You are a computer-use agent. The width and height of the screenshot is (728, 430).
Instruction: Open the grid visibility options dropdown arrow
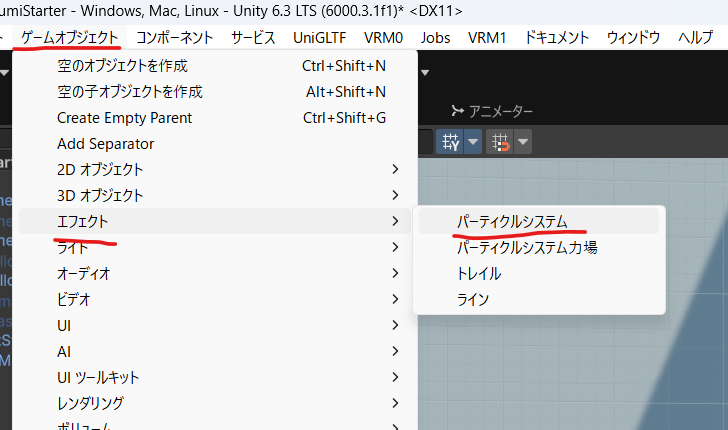(x=473, y=142)
